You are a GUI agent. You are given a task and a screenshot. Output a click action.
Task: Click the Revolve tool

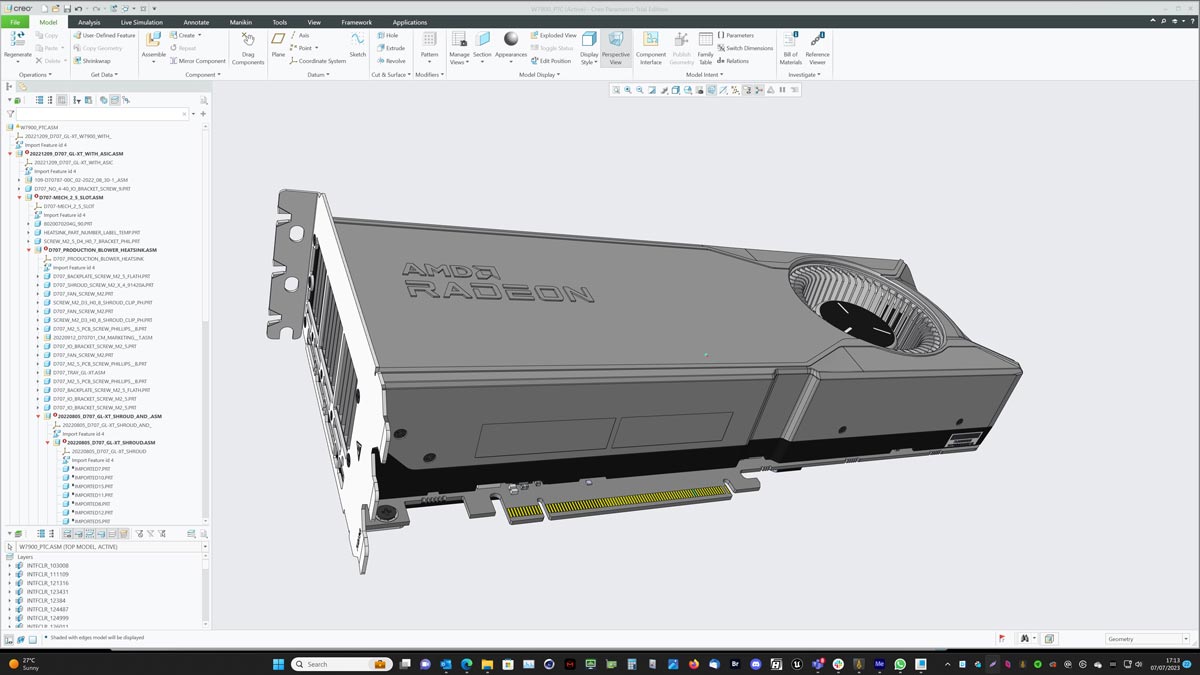tap(391, 61)
